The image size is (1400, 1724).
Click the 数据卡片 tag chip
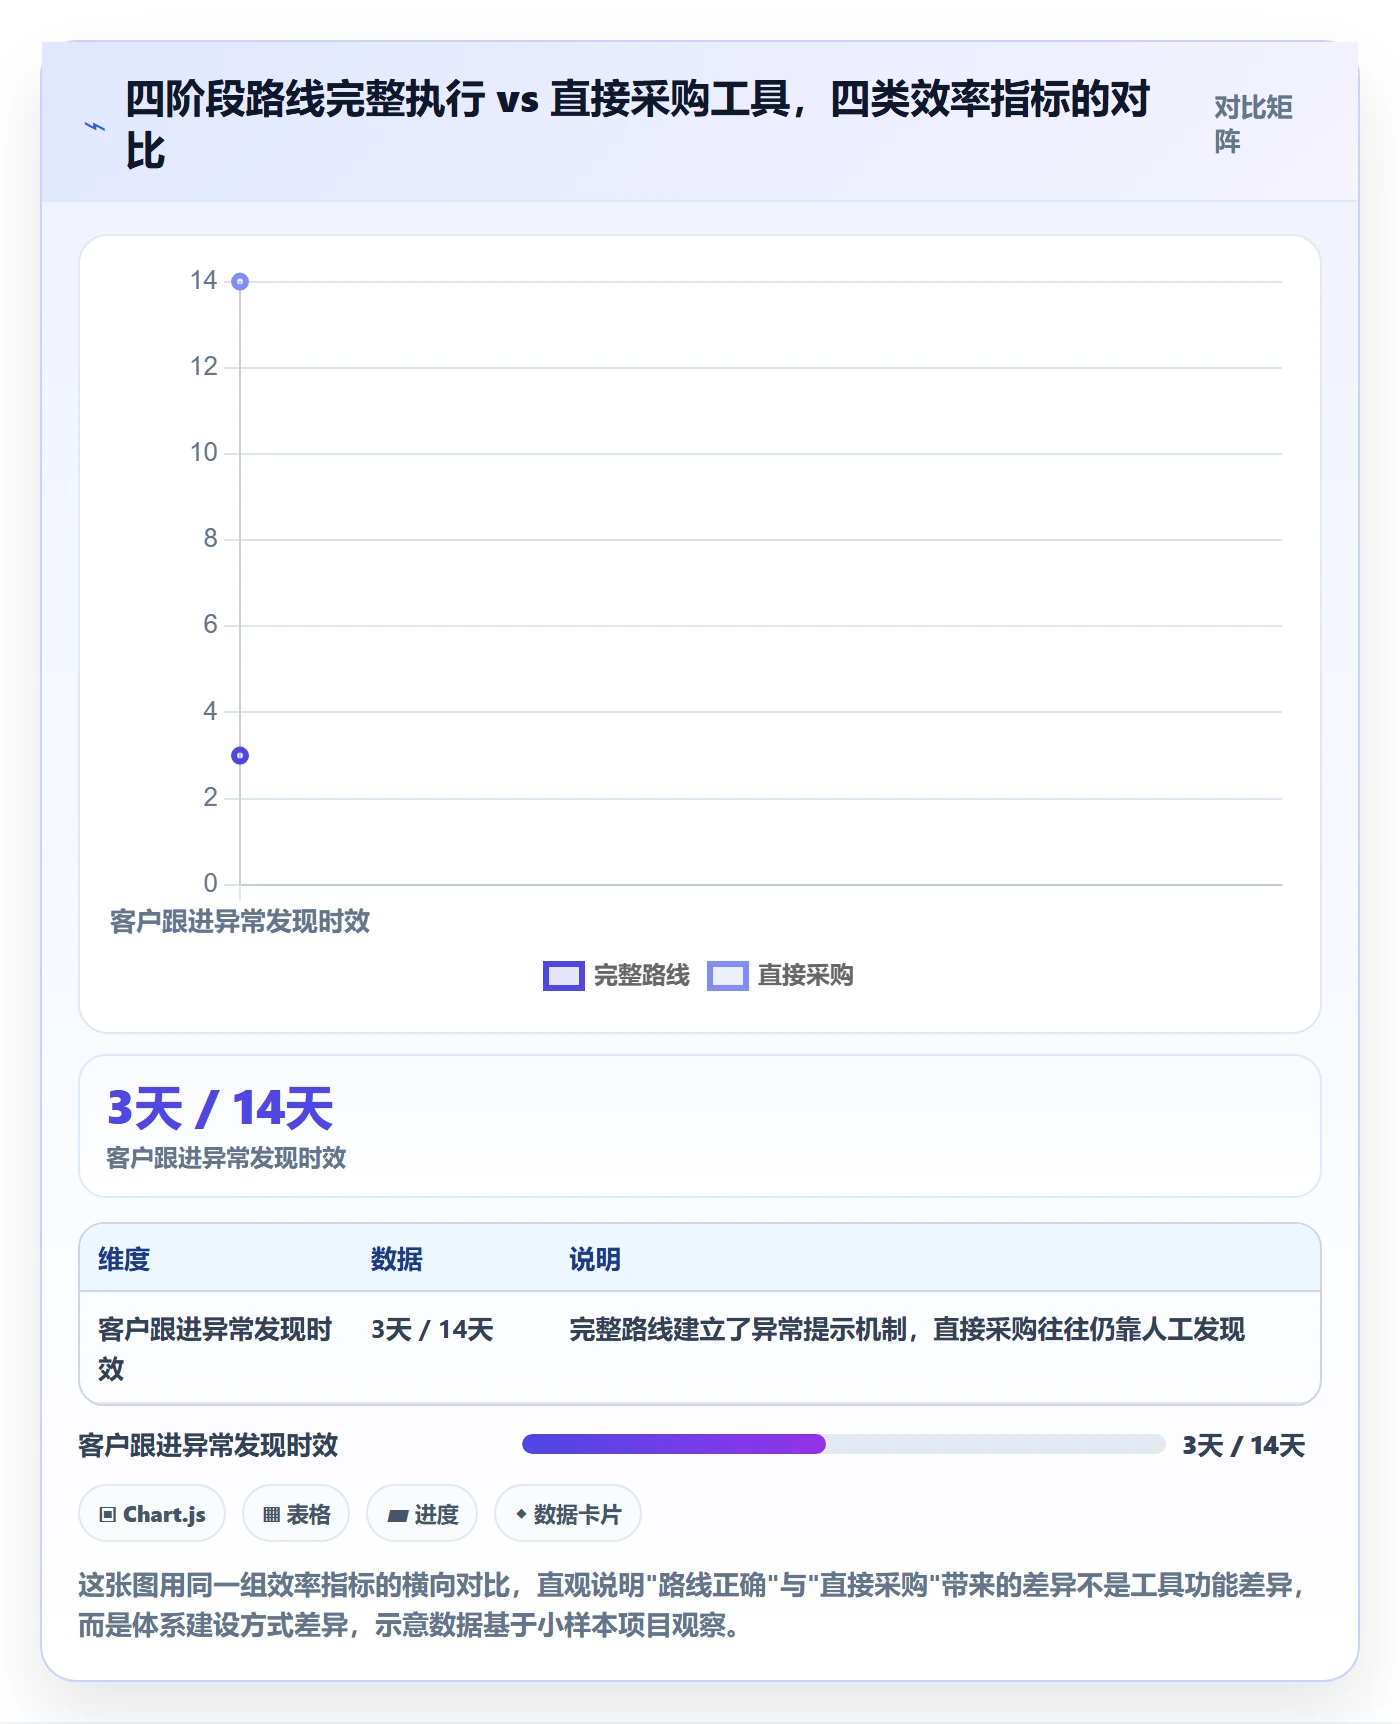click(568, 1514)
